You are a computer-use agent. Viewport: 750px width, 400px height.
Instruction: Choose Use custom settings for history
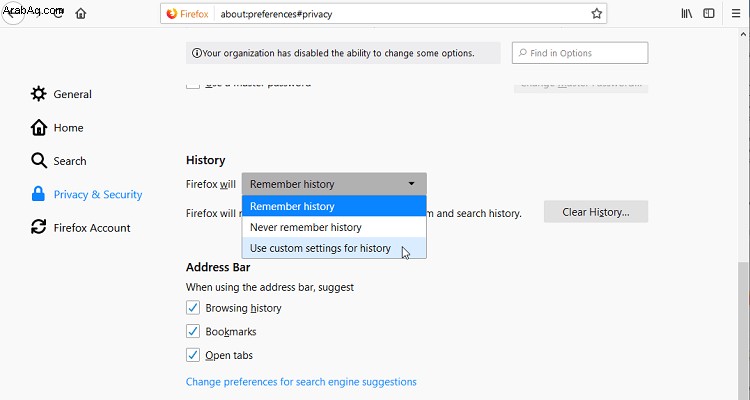point(334,248)
